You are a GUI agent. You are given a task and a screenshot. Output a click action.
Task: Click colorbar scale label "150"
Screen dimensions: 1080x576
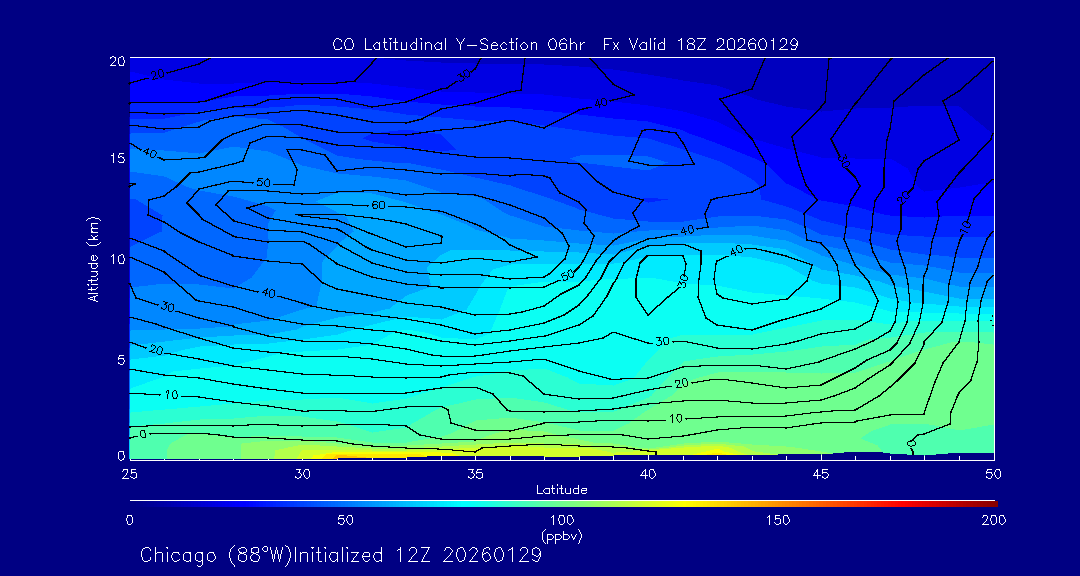(x=778, y=520)
